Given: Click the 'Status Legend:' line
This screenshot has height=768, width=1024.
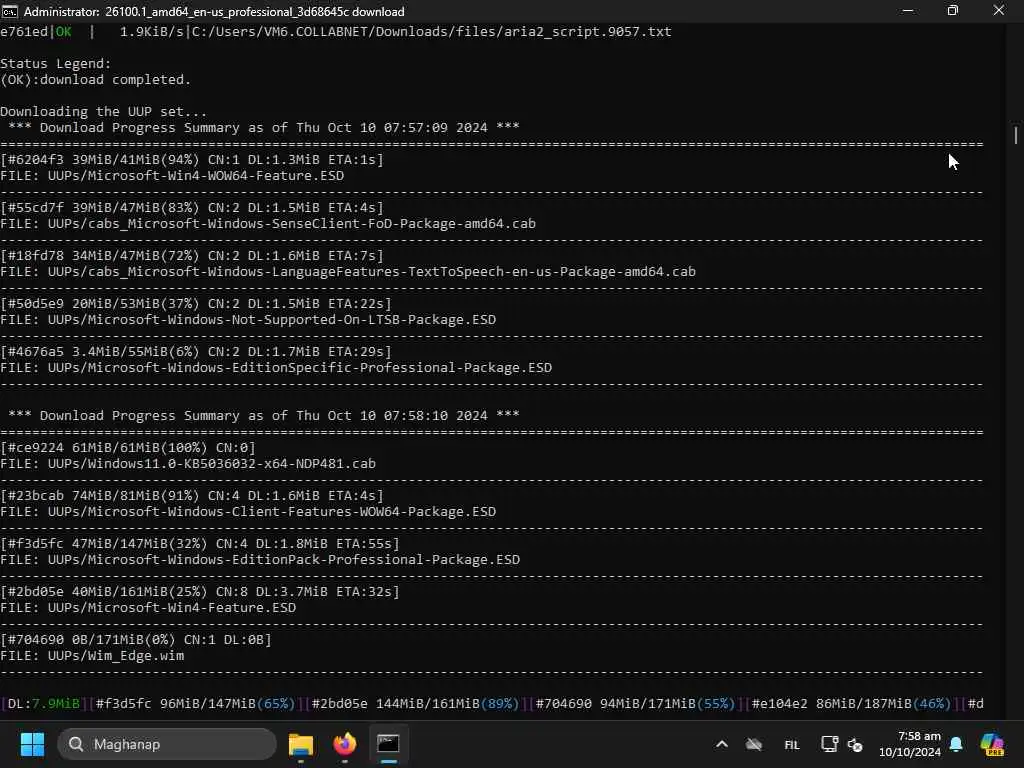Looking at the screenshot, I should (x=56, y=63).
